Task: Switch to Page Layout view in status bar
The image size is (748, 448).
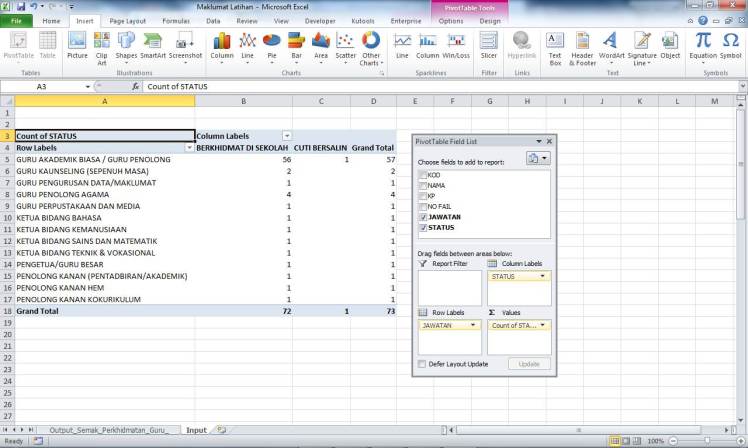Action: tap(626, 441)
